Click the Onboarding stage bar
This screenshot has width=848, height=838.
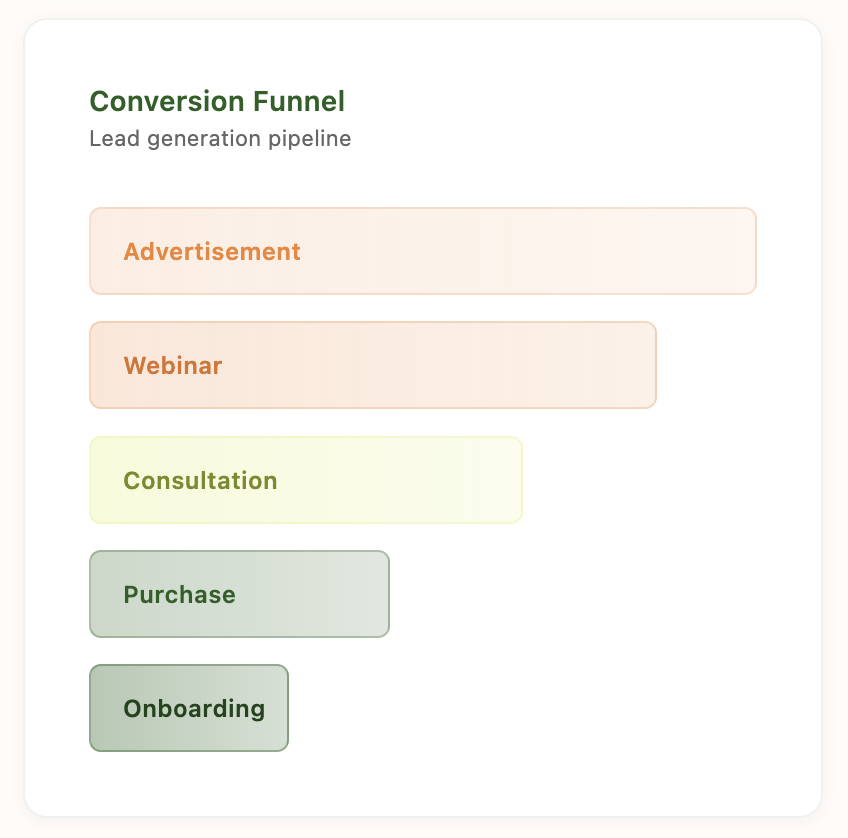click(189, 708)
